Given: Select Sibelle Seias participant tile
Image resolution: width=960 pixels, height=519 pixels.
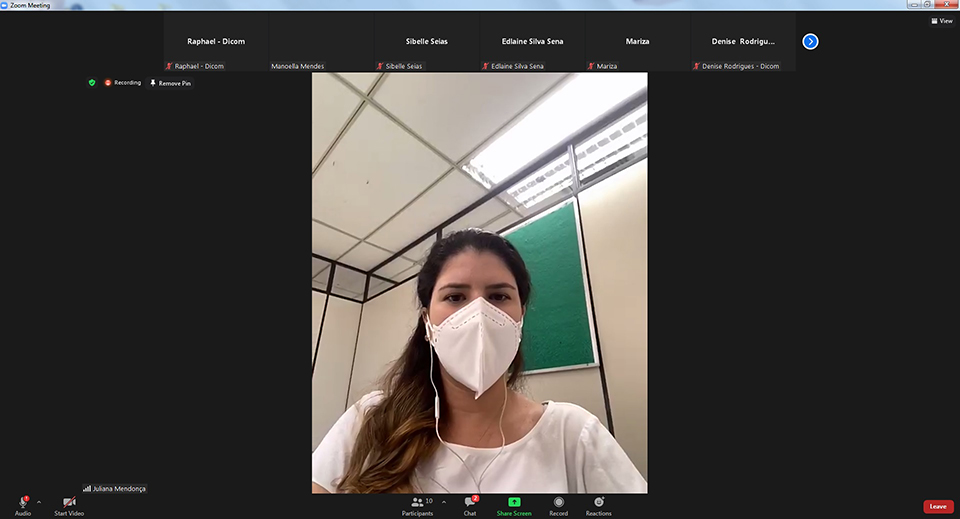Looking at the screenshot, I should (426, 41).
